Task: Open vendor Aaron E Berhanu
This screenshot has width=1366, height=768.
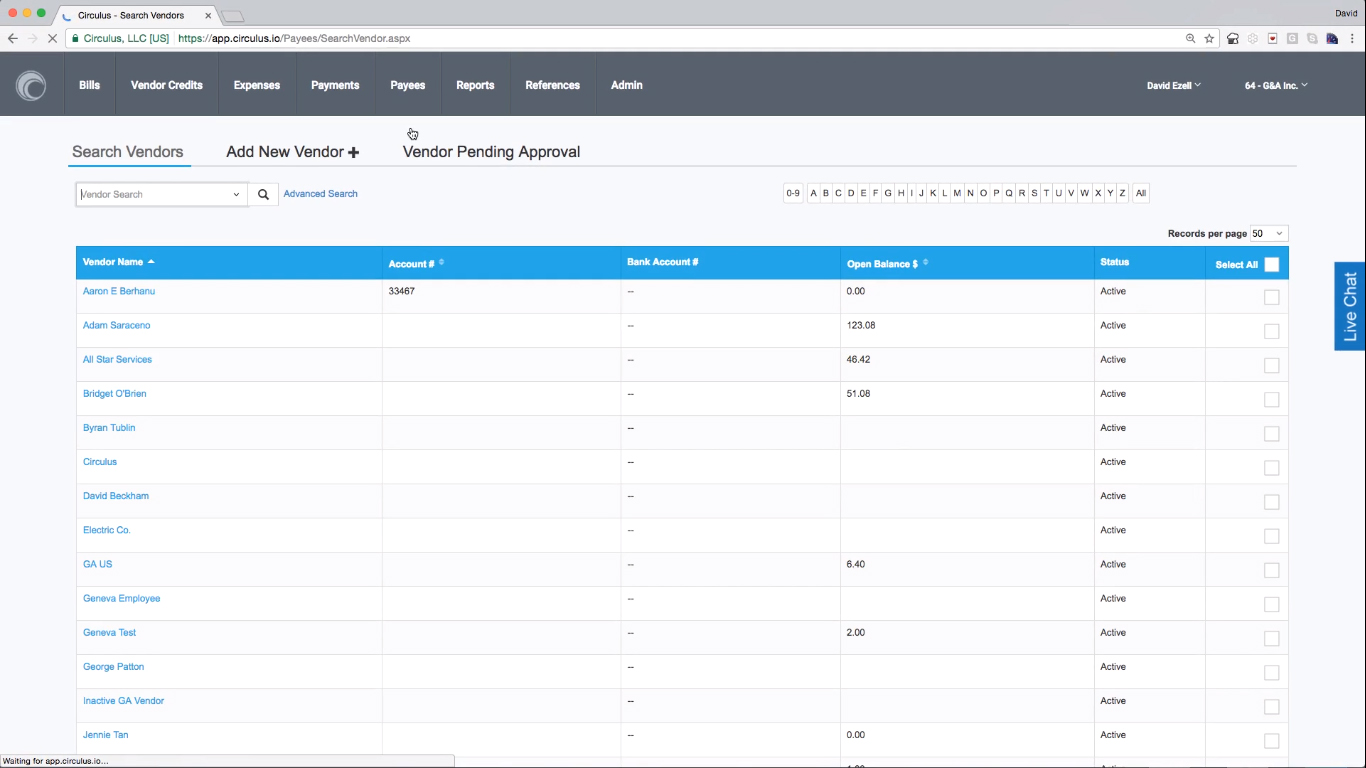Action: 119,291
